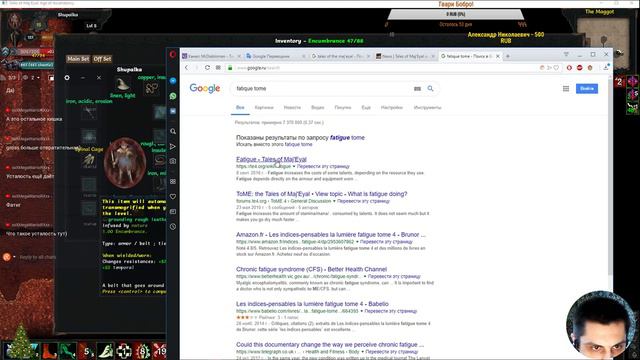The width and height of the screenshot is (640, 360).
Task: Open the Babelio fatigue tome 4 result
Action: click(x=312, y=304)
